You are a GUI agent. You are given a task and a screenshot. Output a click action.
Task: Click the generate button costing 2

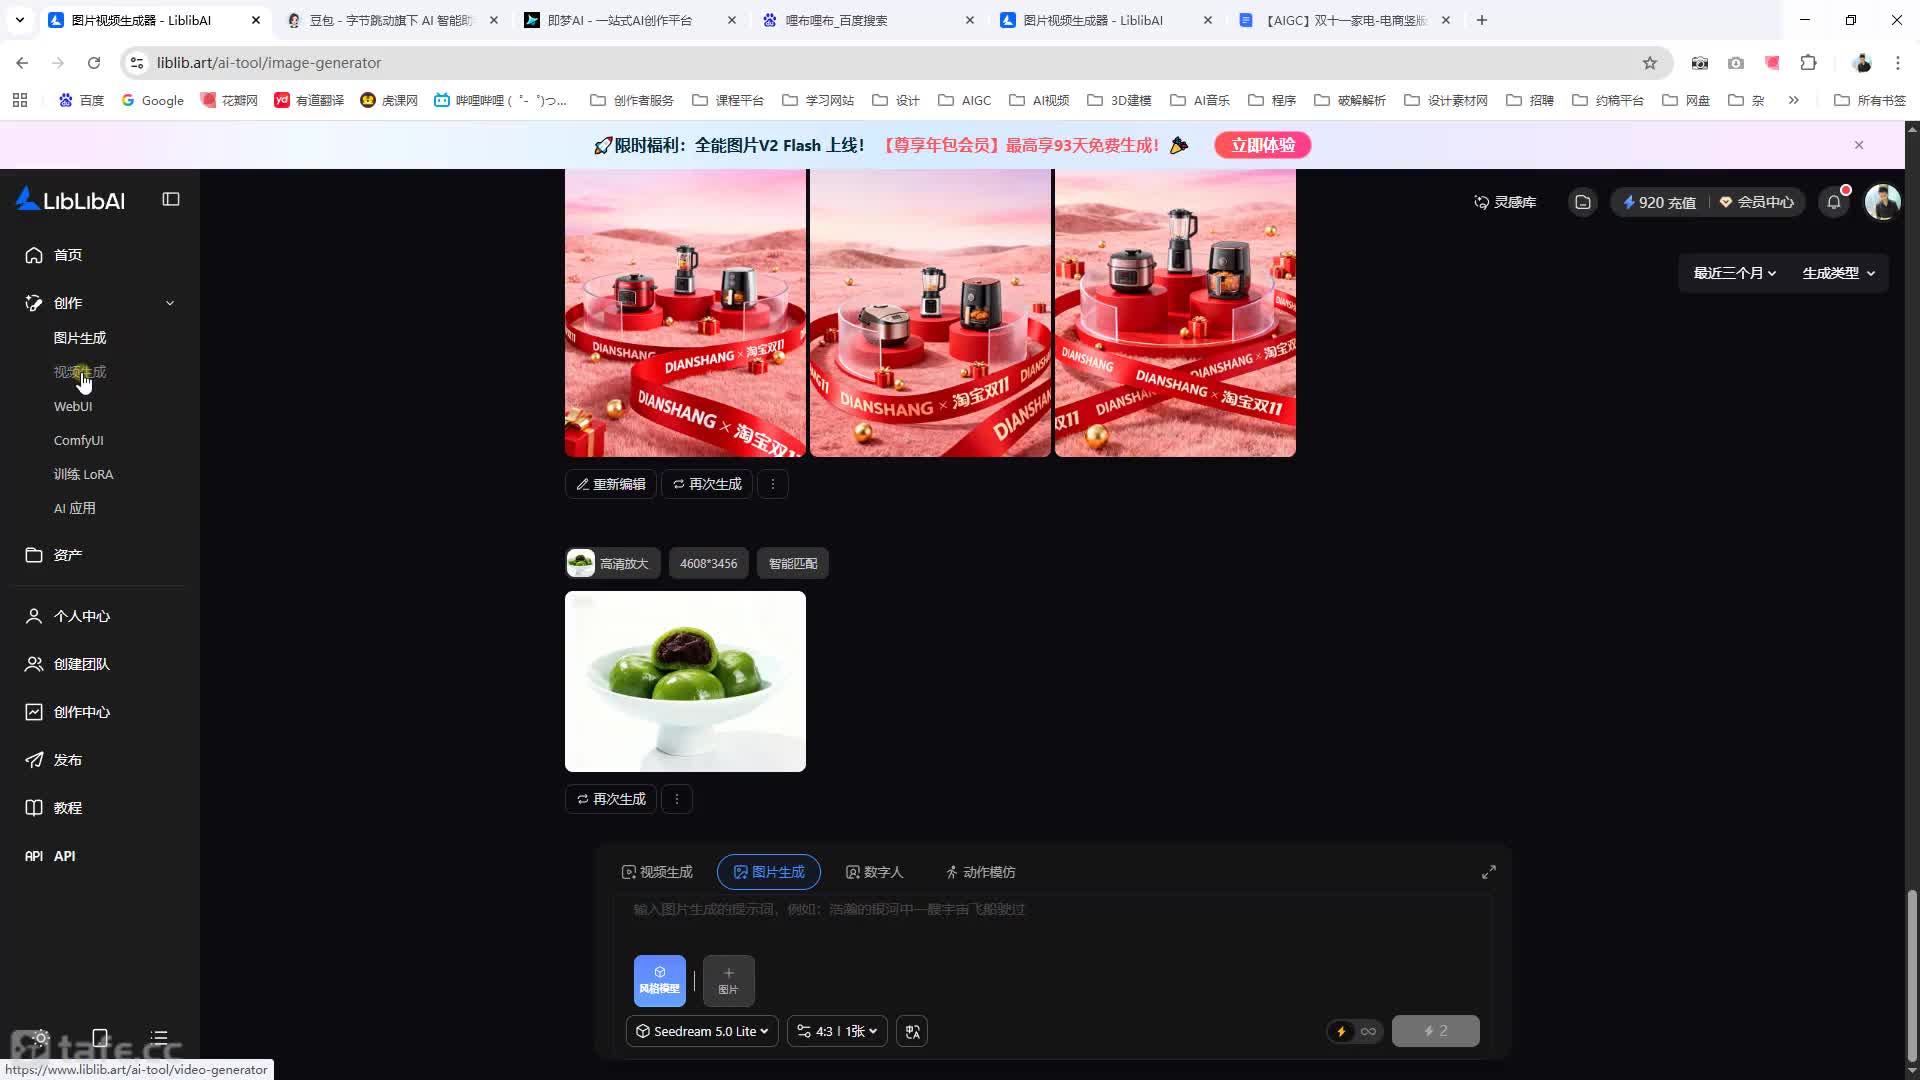coord(1436,1031)
